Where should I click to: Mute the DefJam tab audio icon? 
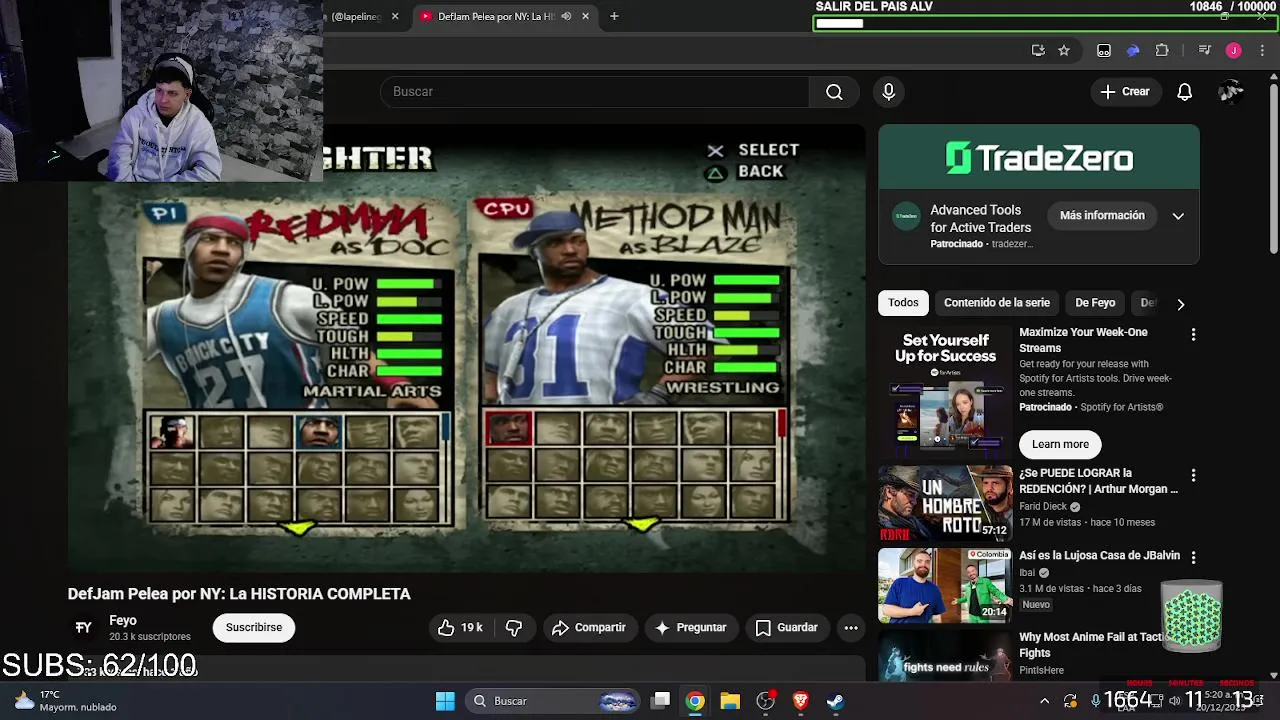point(566,16)
